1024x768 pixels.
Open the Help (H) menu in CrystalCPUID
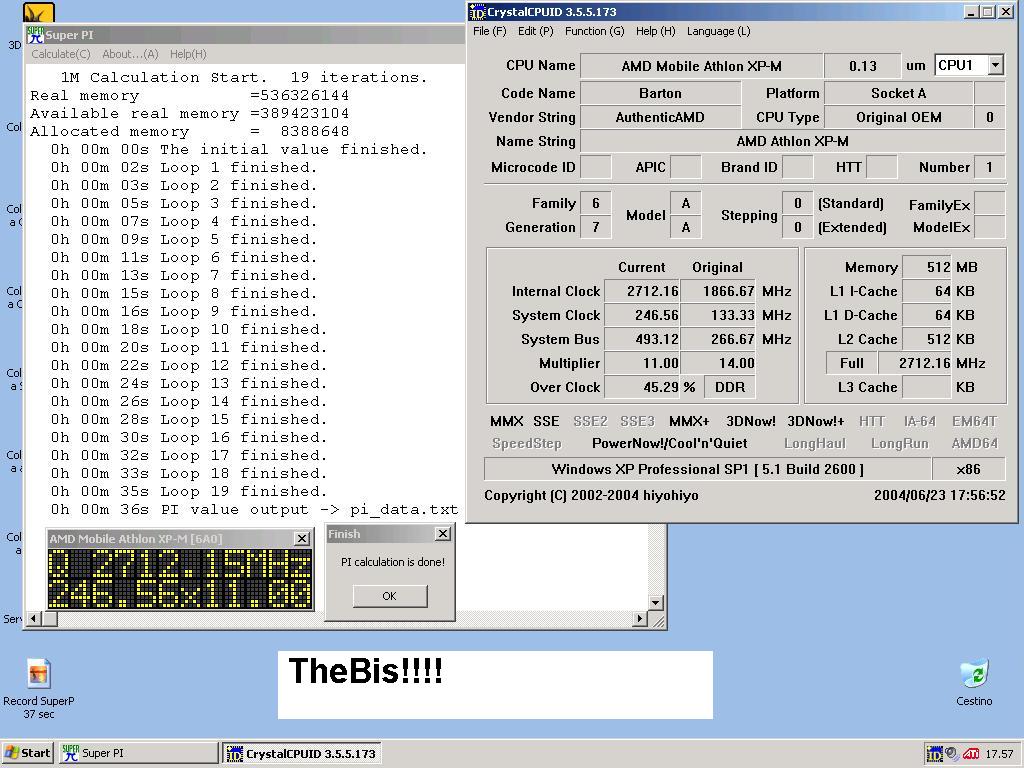pos(655,31)
